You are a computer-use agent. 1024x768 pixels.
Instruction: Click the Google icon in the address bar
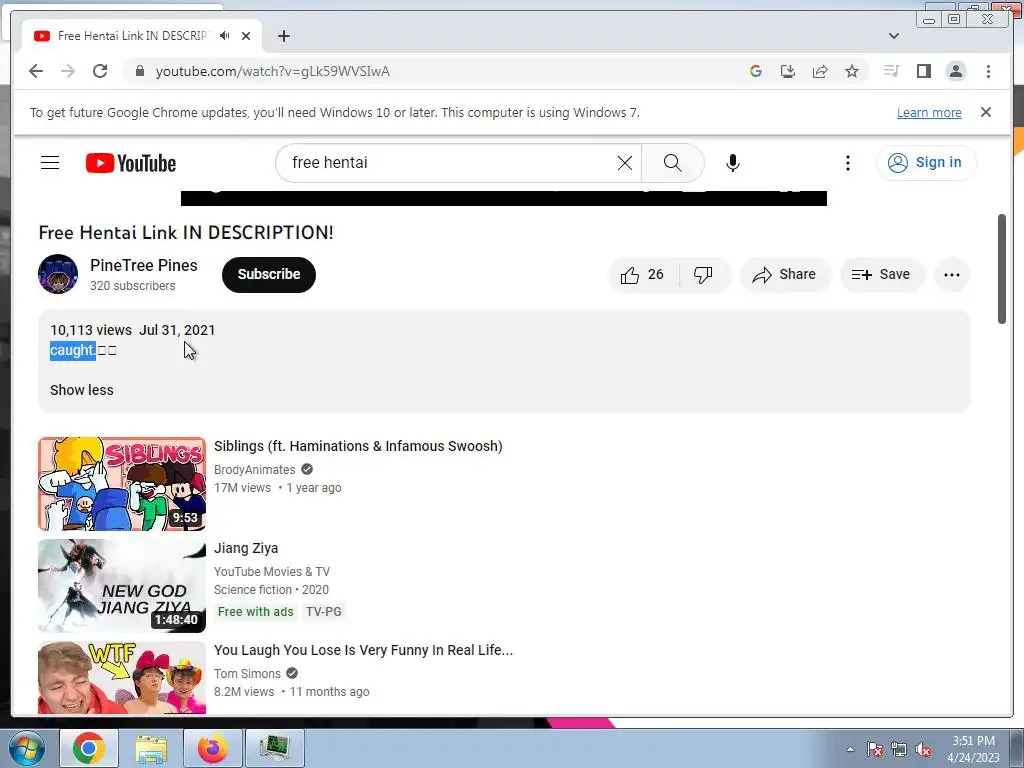(x=756, y=71)
